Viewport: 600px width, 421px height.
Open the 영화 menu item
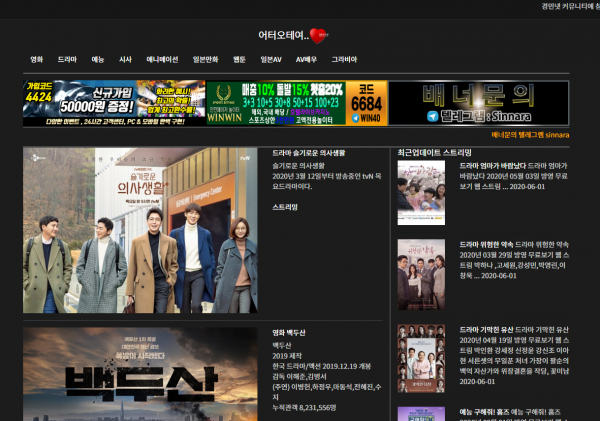tap(37, 59)
